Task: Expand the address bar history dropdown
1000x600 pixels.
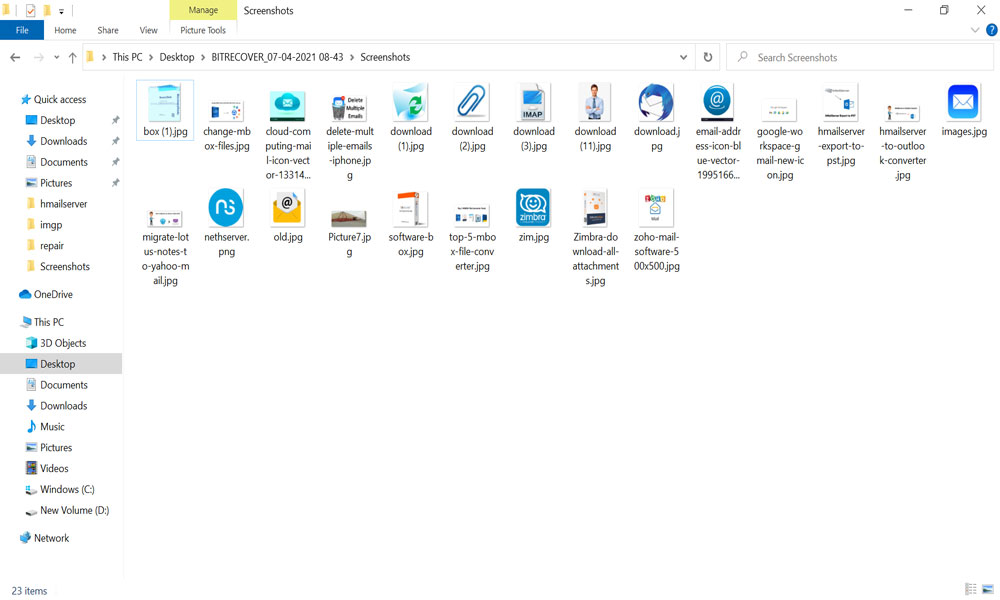Action: coord(683,57)
